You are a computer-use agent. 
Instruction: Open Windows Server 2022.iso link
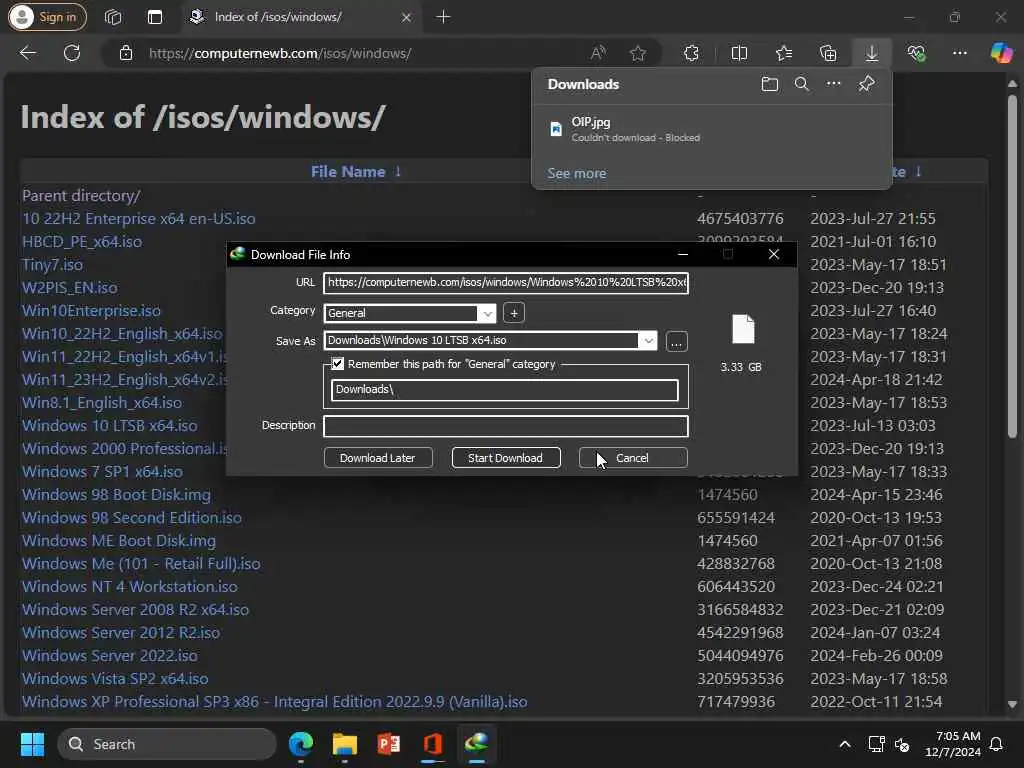(x=110, y=655)
